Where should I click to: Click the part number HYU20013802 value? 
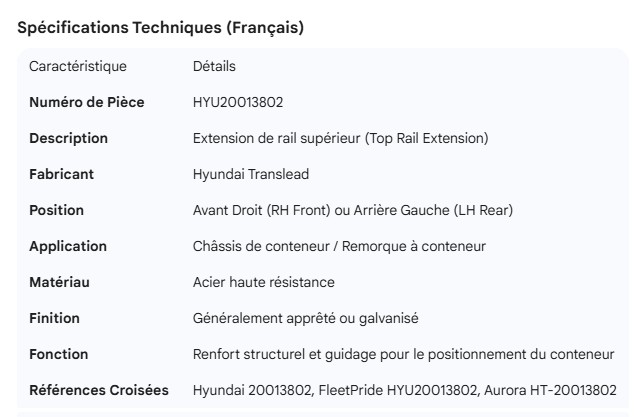pyautogui.click(x=245, y=102)
